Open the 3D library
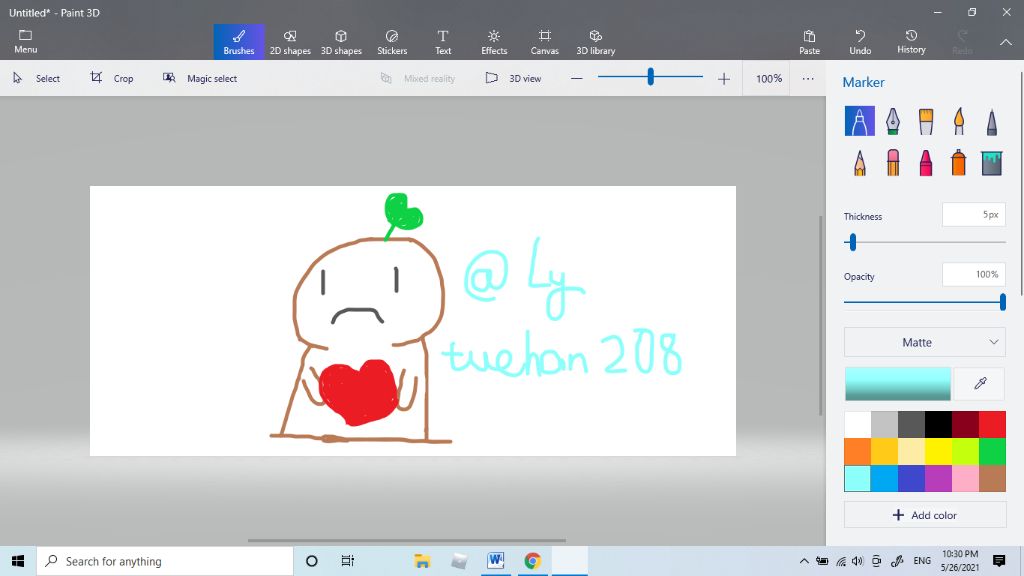The height and width of the screenshot is (576, 1024). tap(596, 42)
